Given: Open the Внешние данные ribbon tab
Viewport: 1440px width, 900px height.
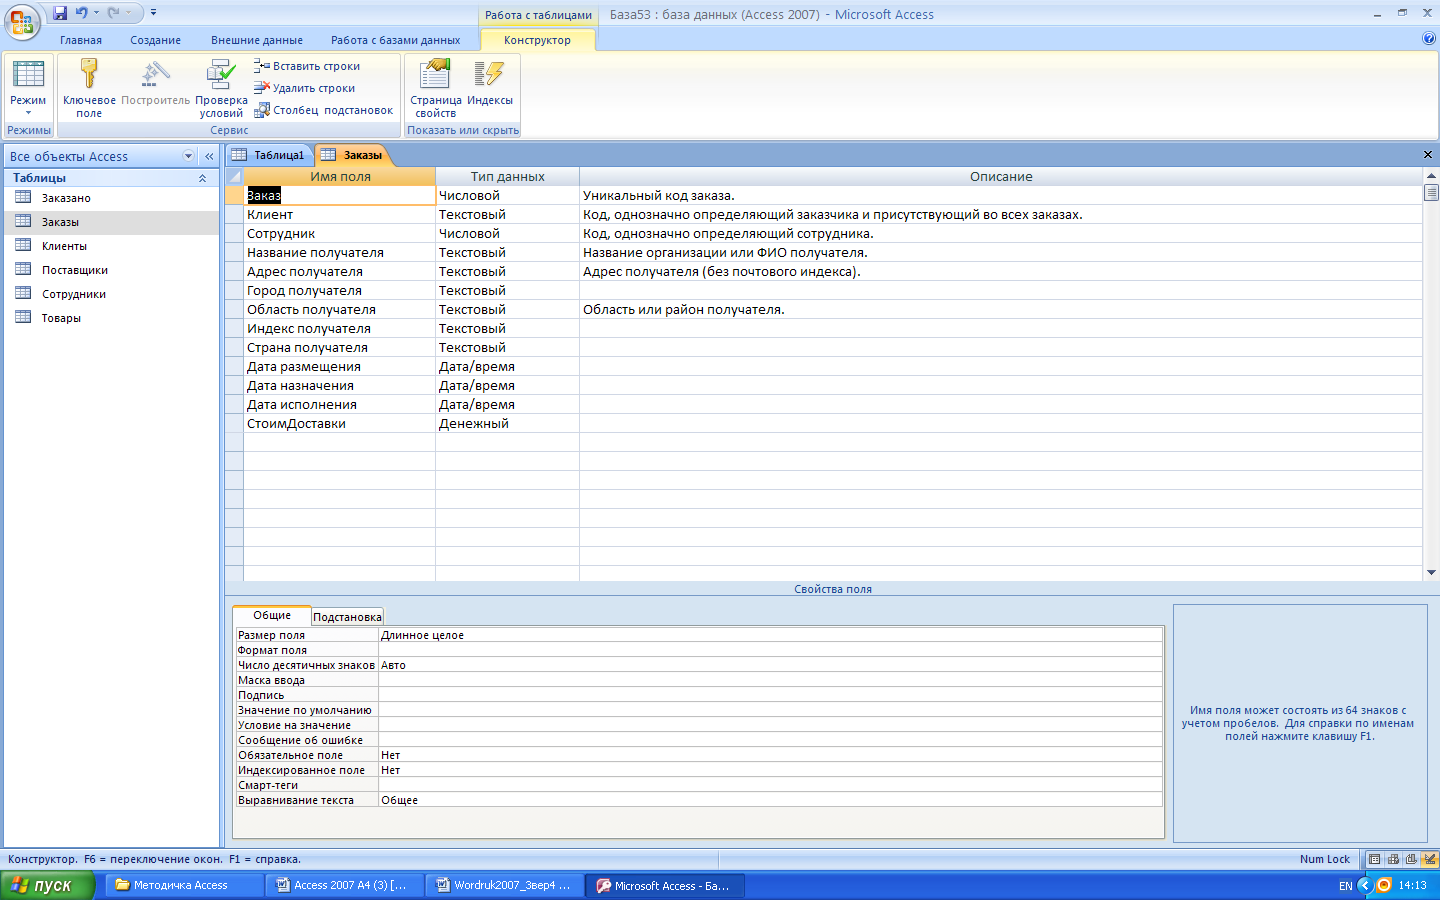Looking at the screenshot, I should pos(257,40).
